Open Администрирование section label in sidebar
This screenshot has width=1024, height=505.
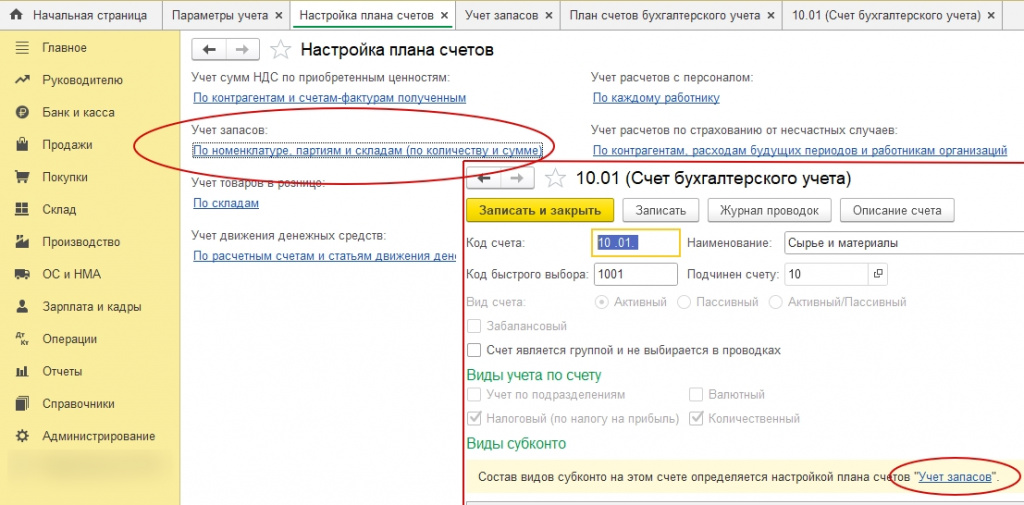[99, 436]
